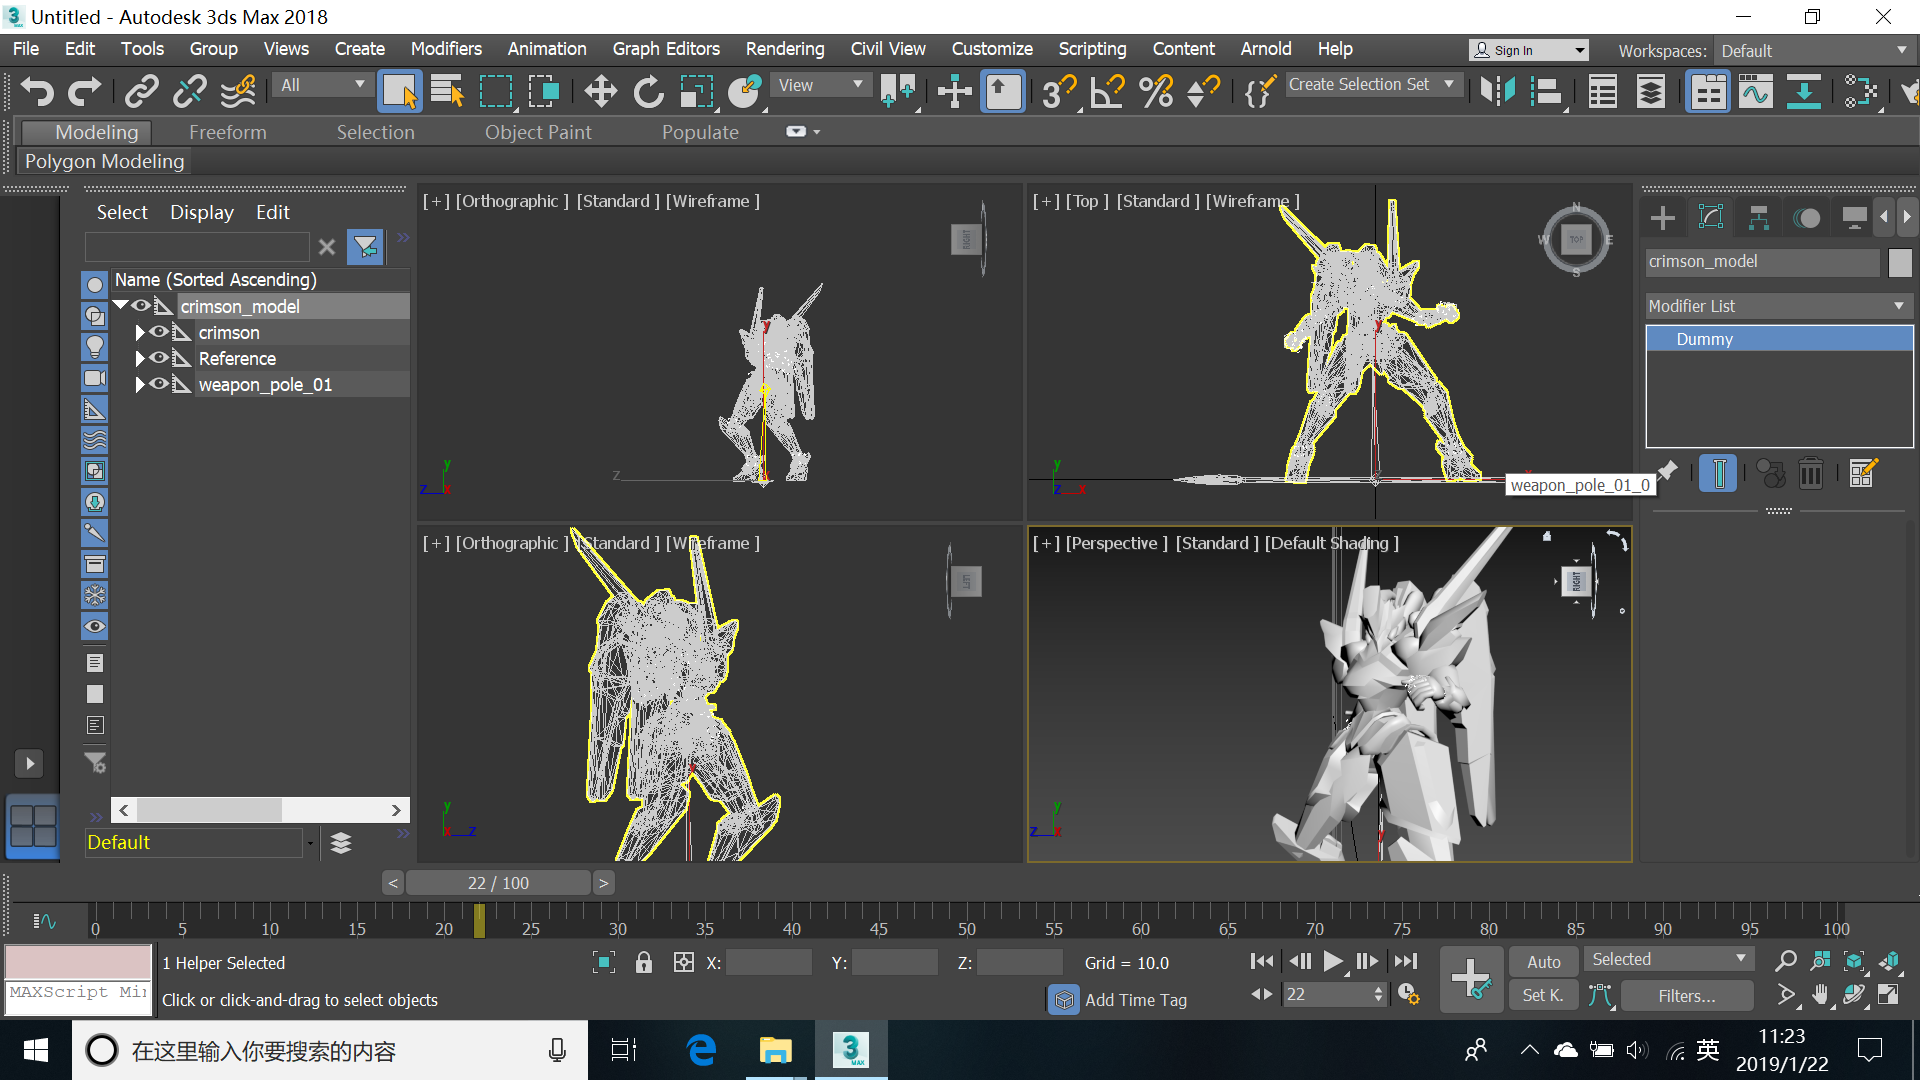Select the Select and Place tool
The image size is (1920, 1080).
745,91
